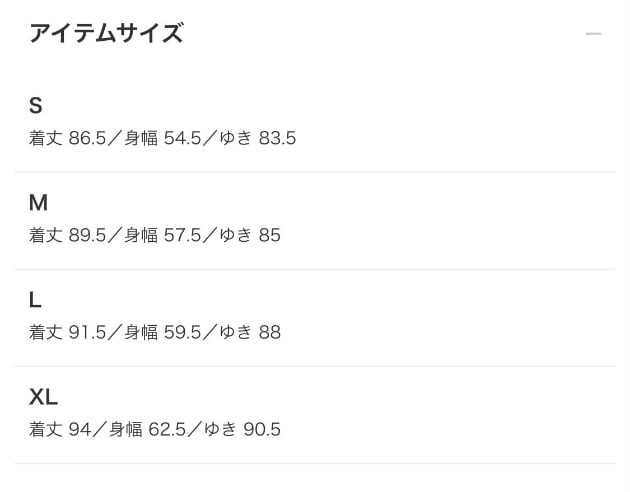Click the S size 身幅 54.5 value
Viewport: 630px width, 492px height.
pos(162,138)
